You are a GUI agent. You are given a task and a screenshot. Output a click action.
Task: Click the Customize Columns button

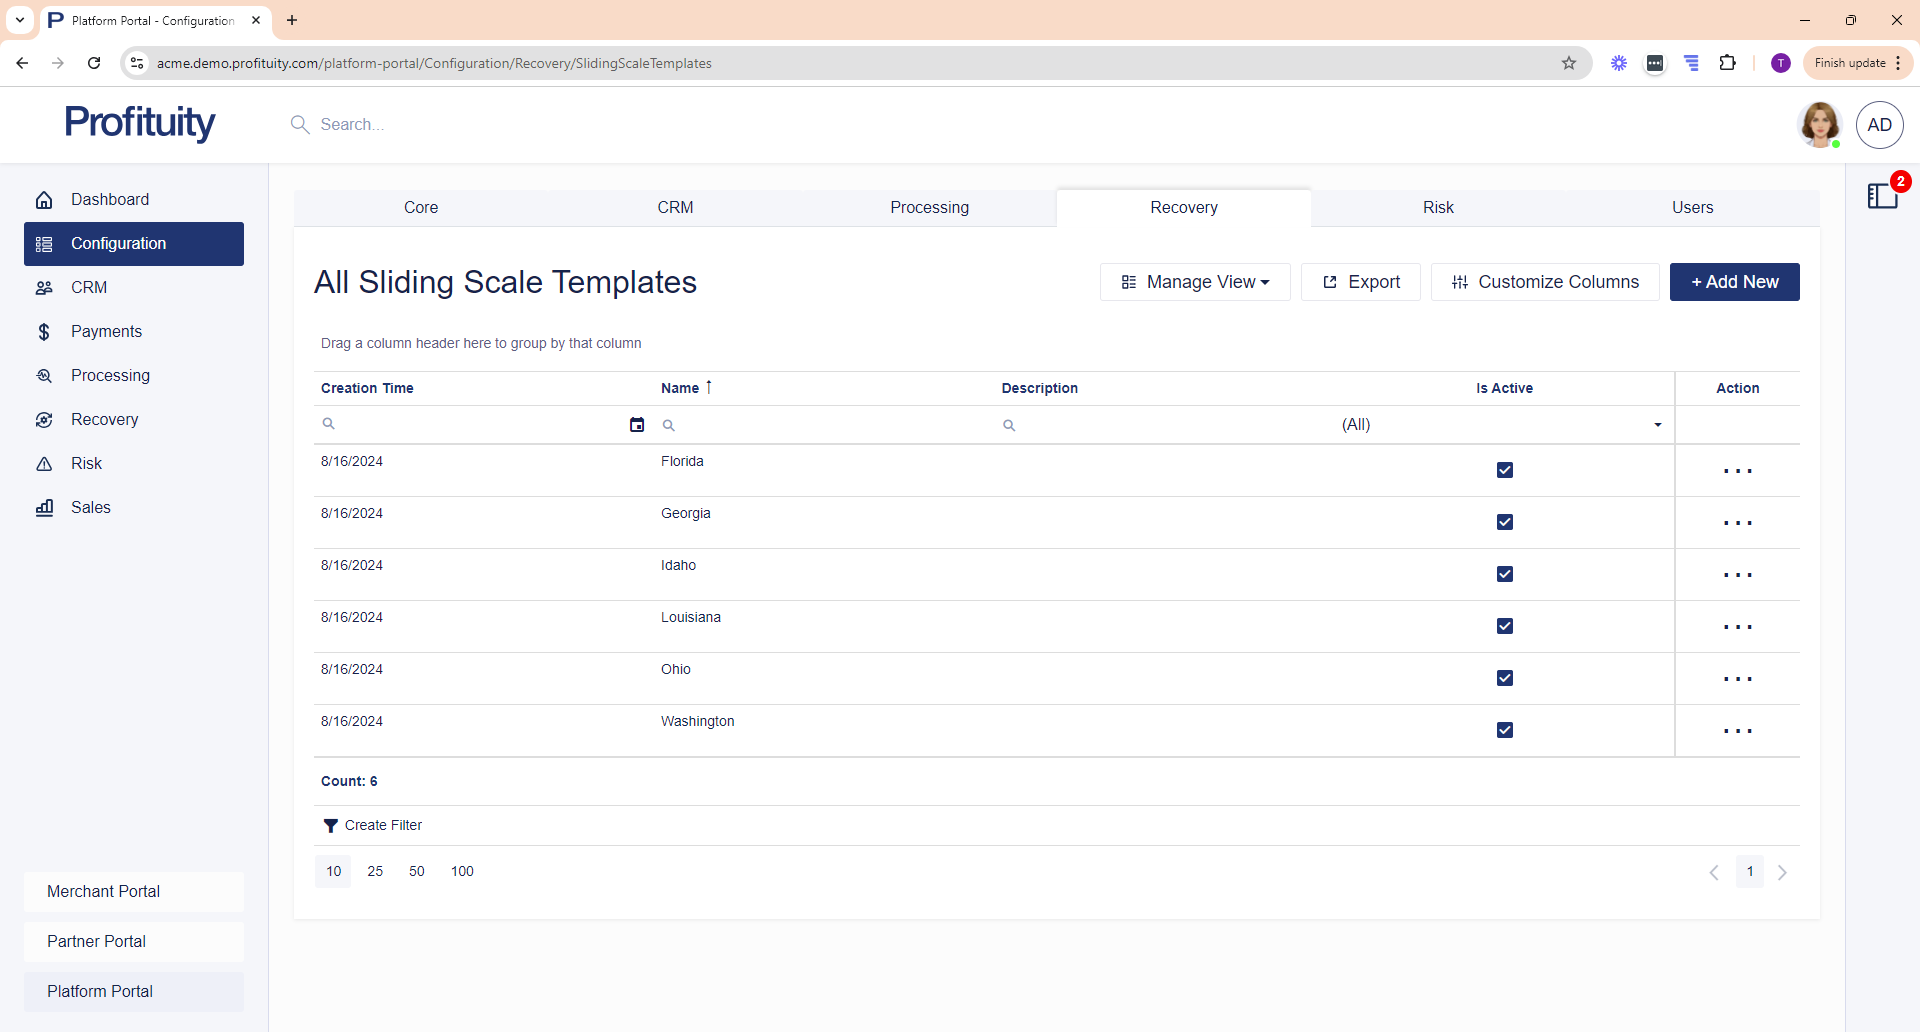pos(1545,282)
